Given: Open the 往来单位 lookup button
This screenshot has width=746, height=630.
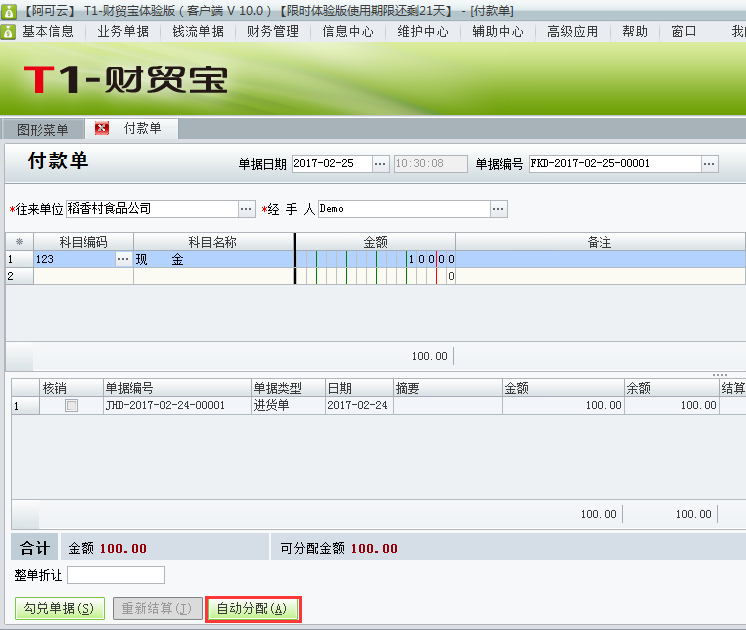Looking at the screenshot, I should [246, 209].
